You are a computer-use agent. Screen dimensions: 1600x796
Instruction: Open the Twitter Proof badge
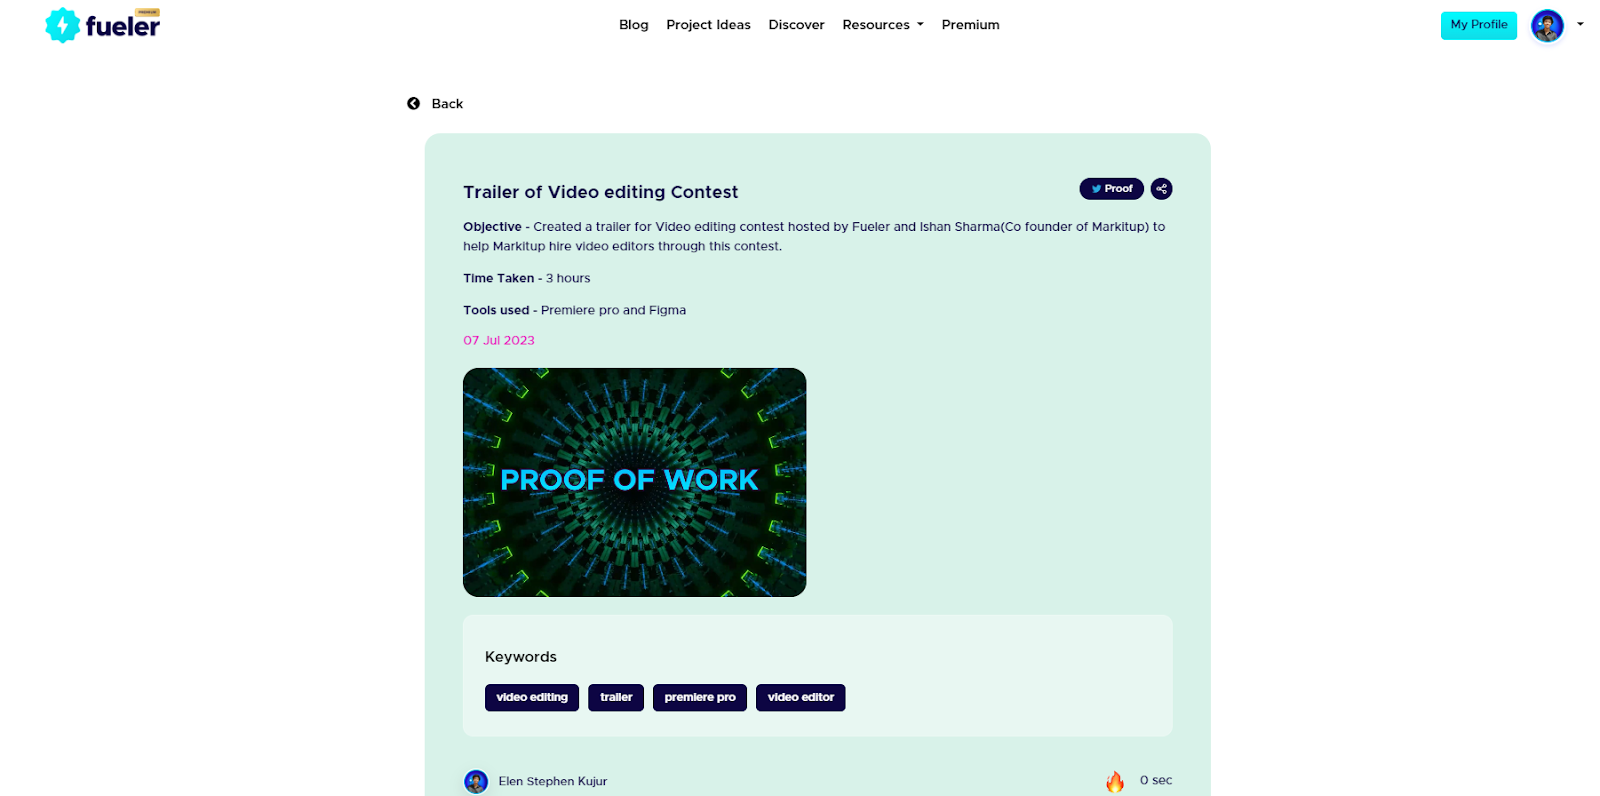pyautogui.click(x=1111, y=189)
